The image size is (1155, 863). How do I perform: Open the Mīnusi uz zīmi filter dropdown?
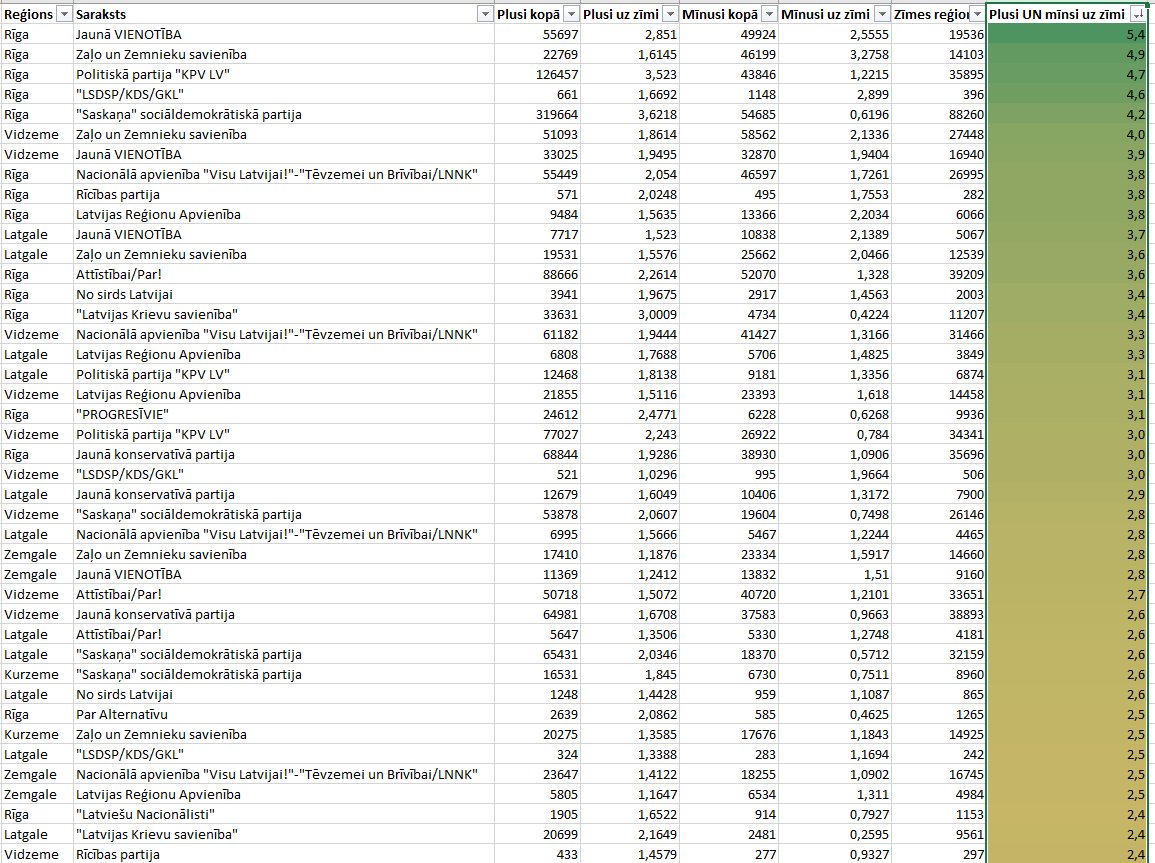882,14
